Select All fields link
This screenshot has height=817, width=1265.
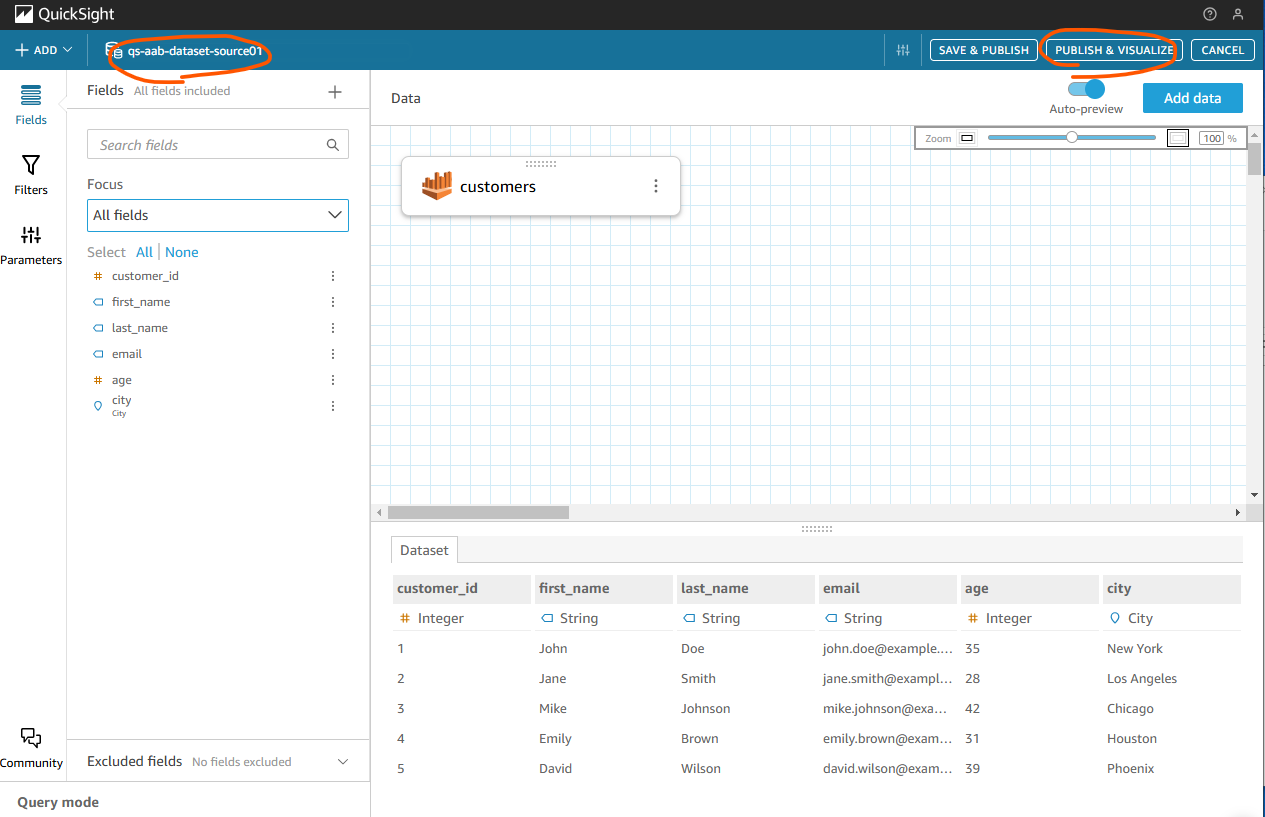coord(144,252)
